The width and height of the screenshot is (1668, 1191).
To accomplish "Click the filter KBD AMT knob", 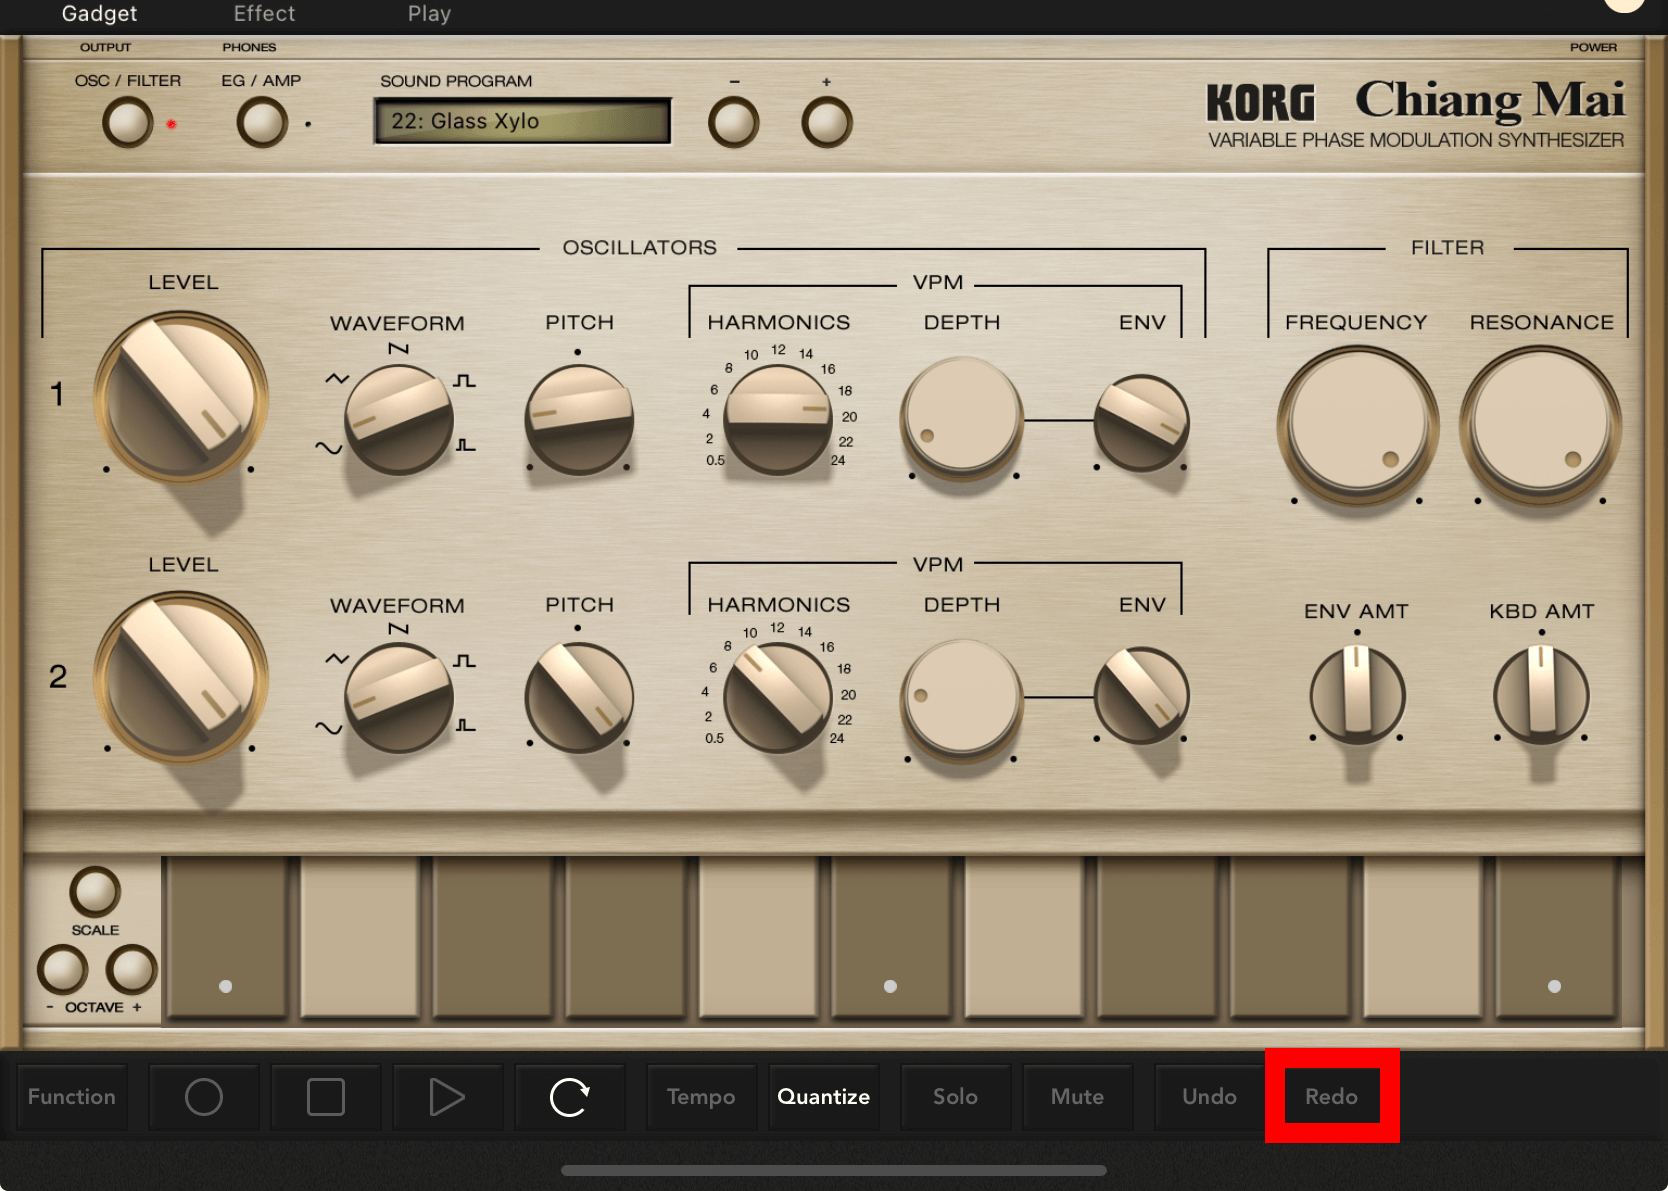I will click(x=1541, y=694).
